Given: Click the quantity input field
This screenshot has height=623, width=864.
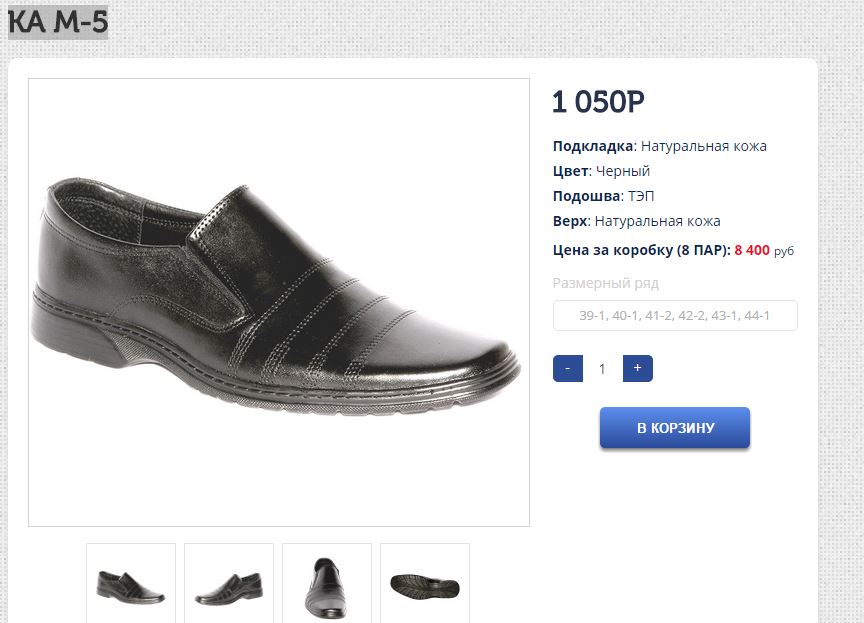Looking at the screenshot, I should pos(602,369).
